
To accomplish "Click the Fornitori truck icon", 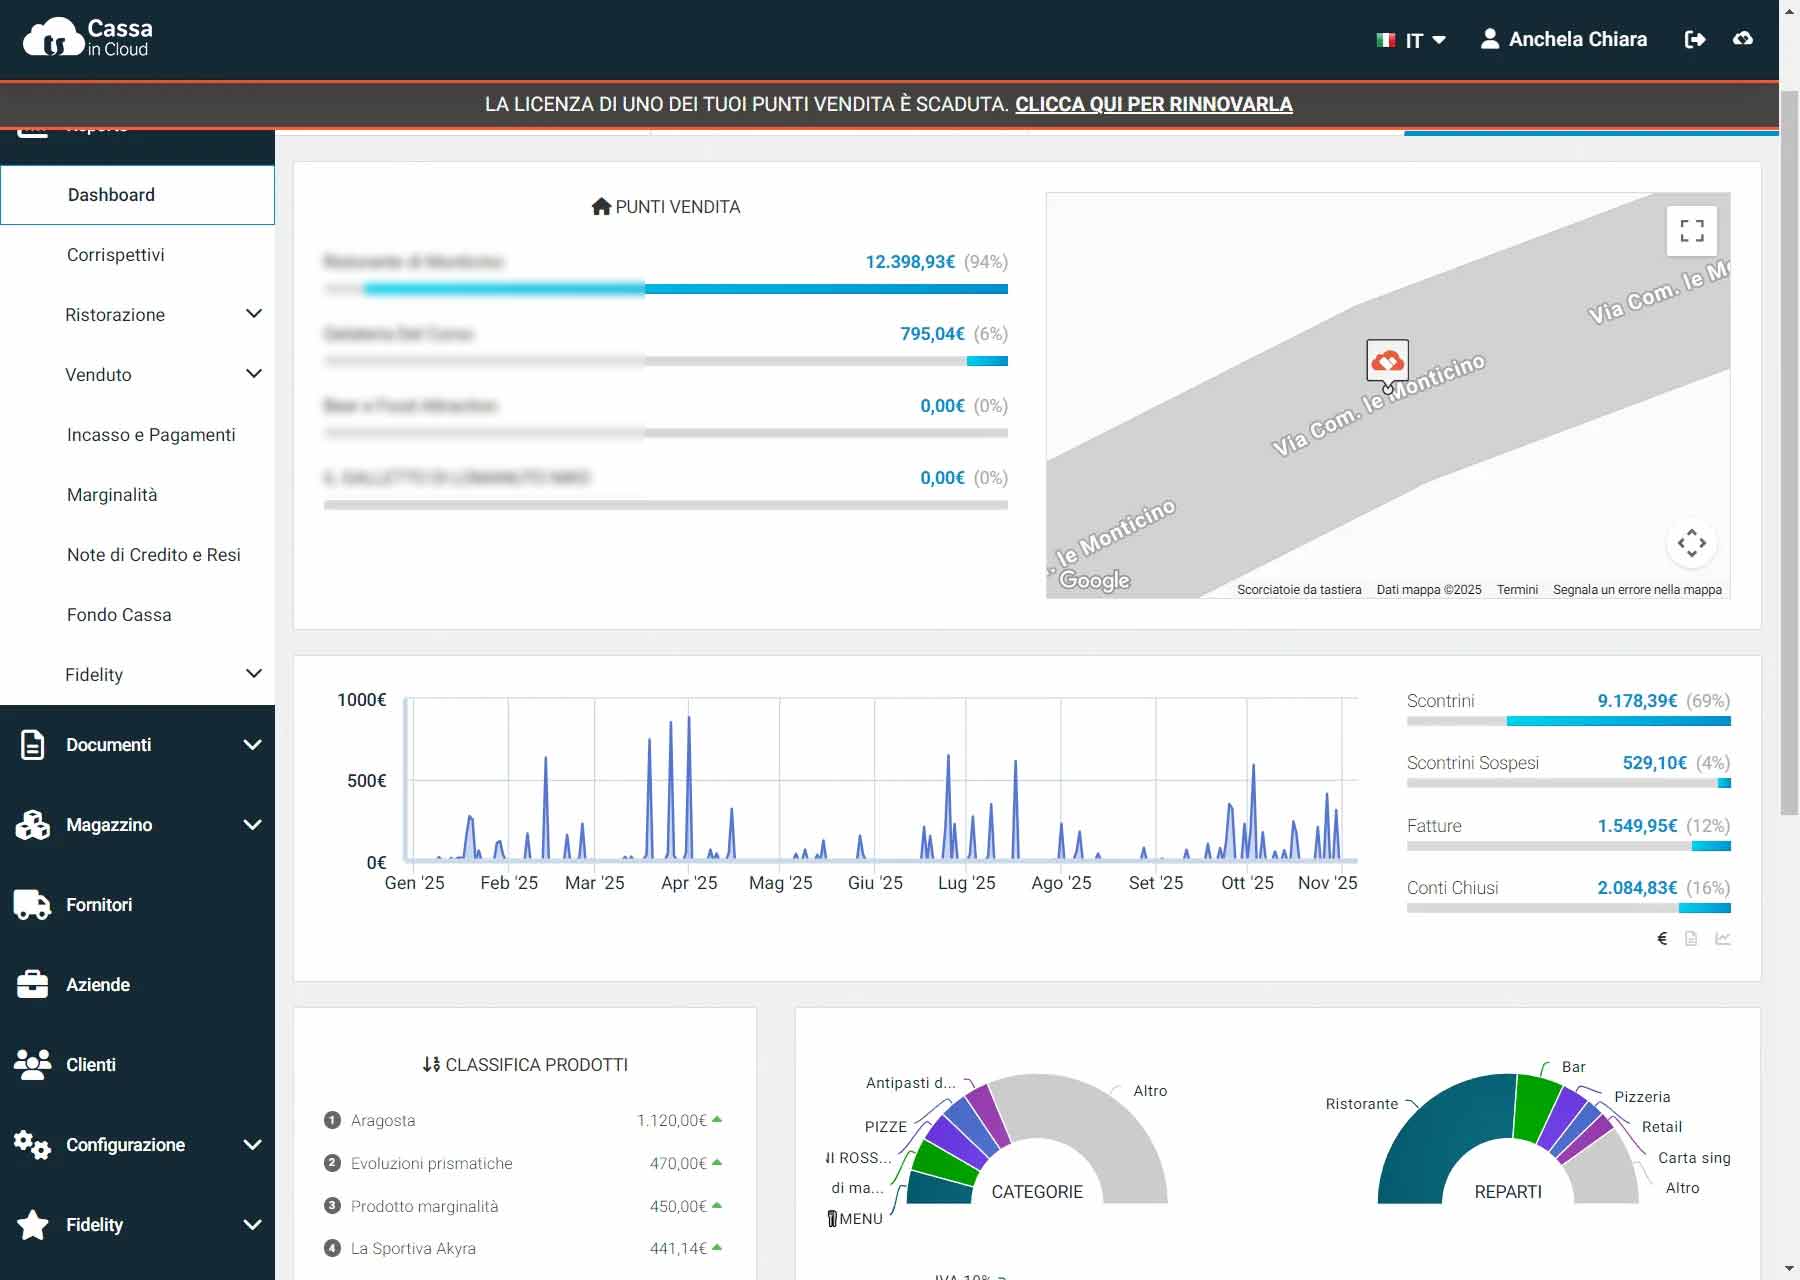I will point(32,905).
